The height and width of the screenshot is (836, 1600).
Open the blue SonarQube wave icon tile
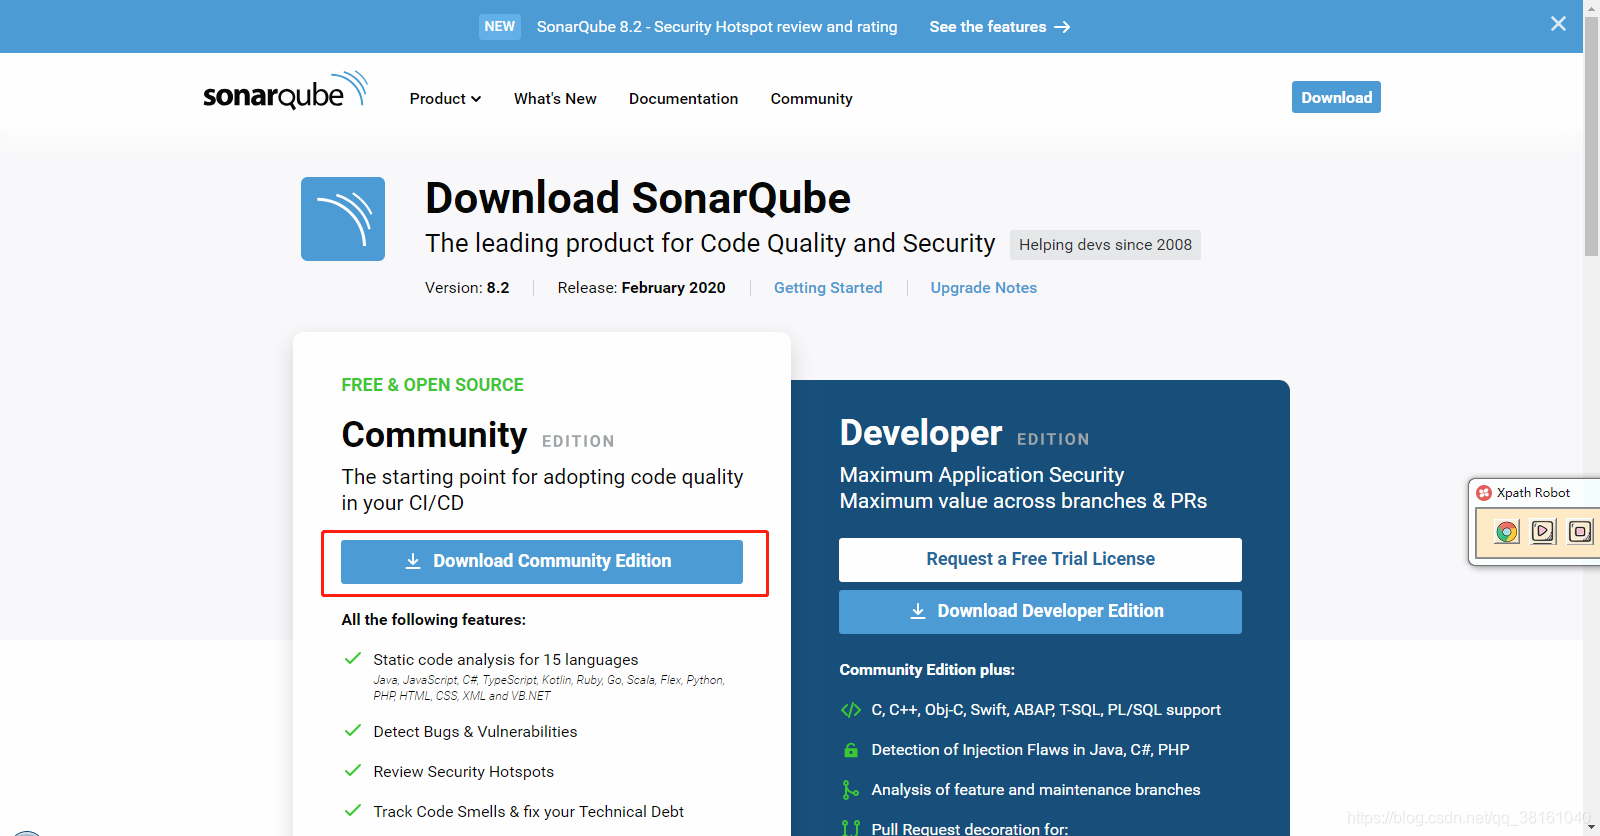pos(343,219)
